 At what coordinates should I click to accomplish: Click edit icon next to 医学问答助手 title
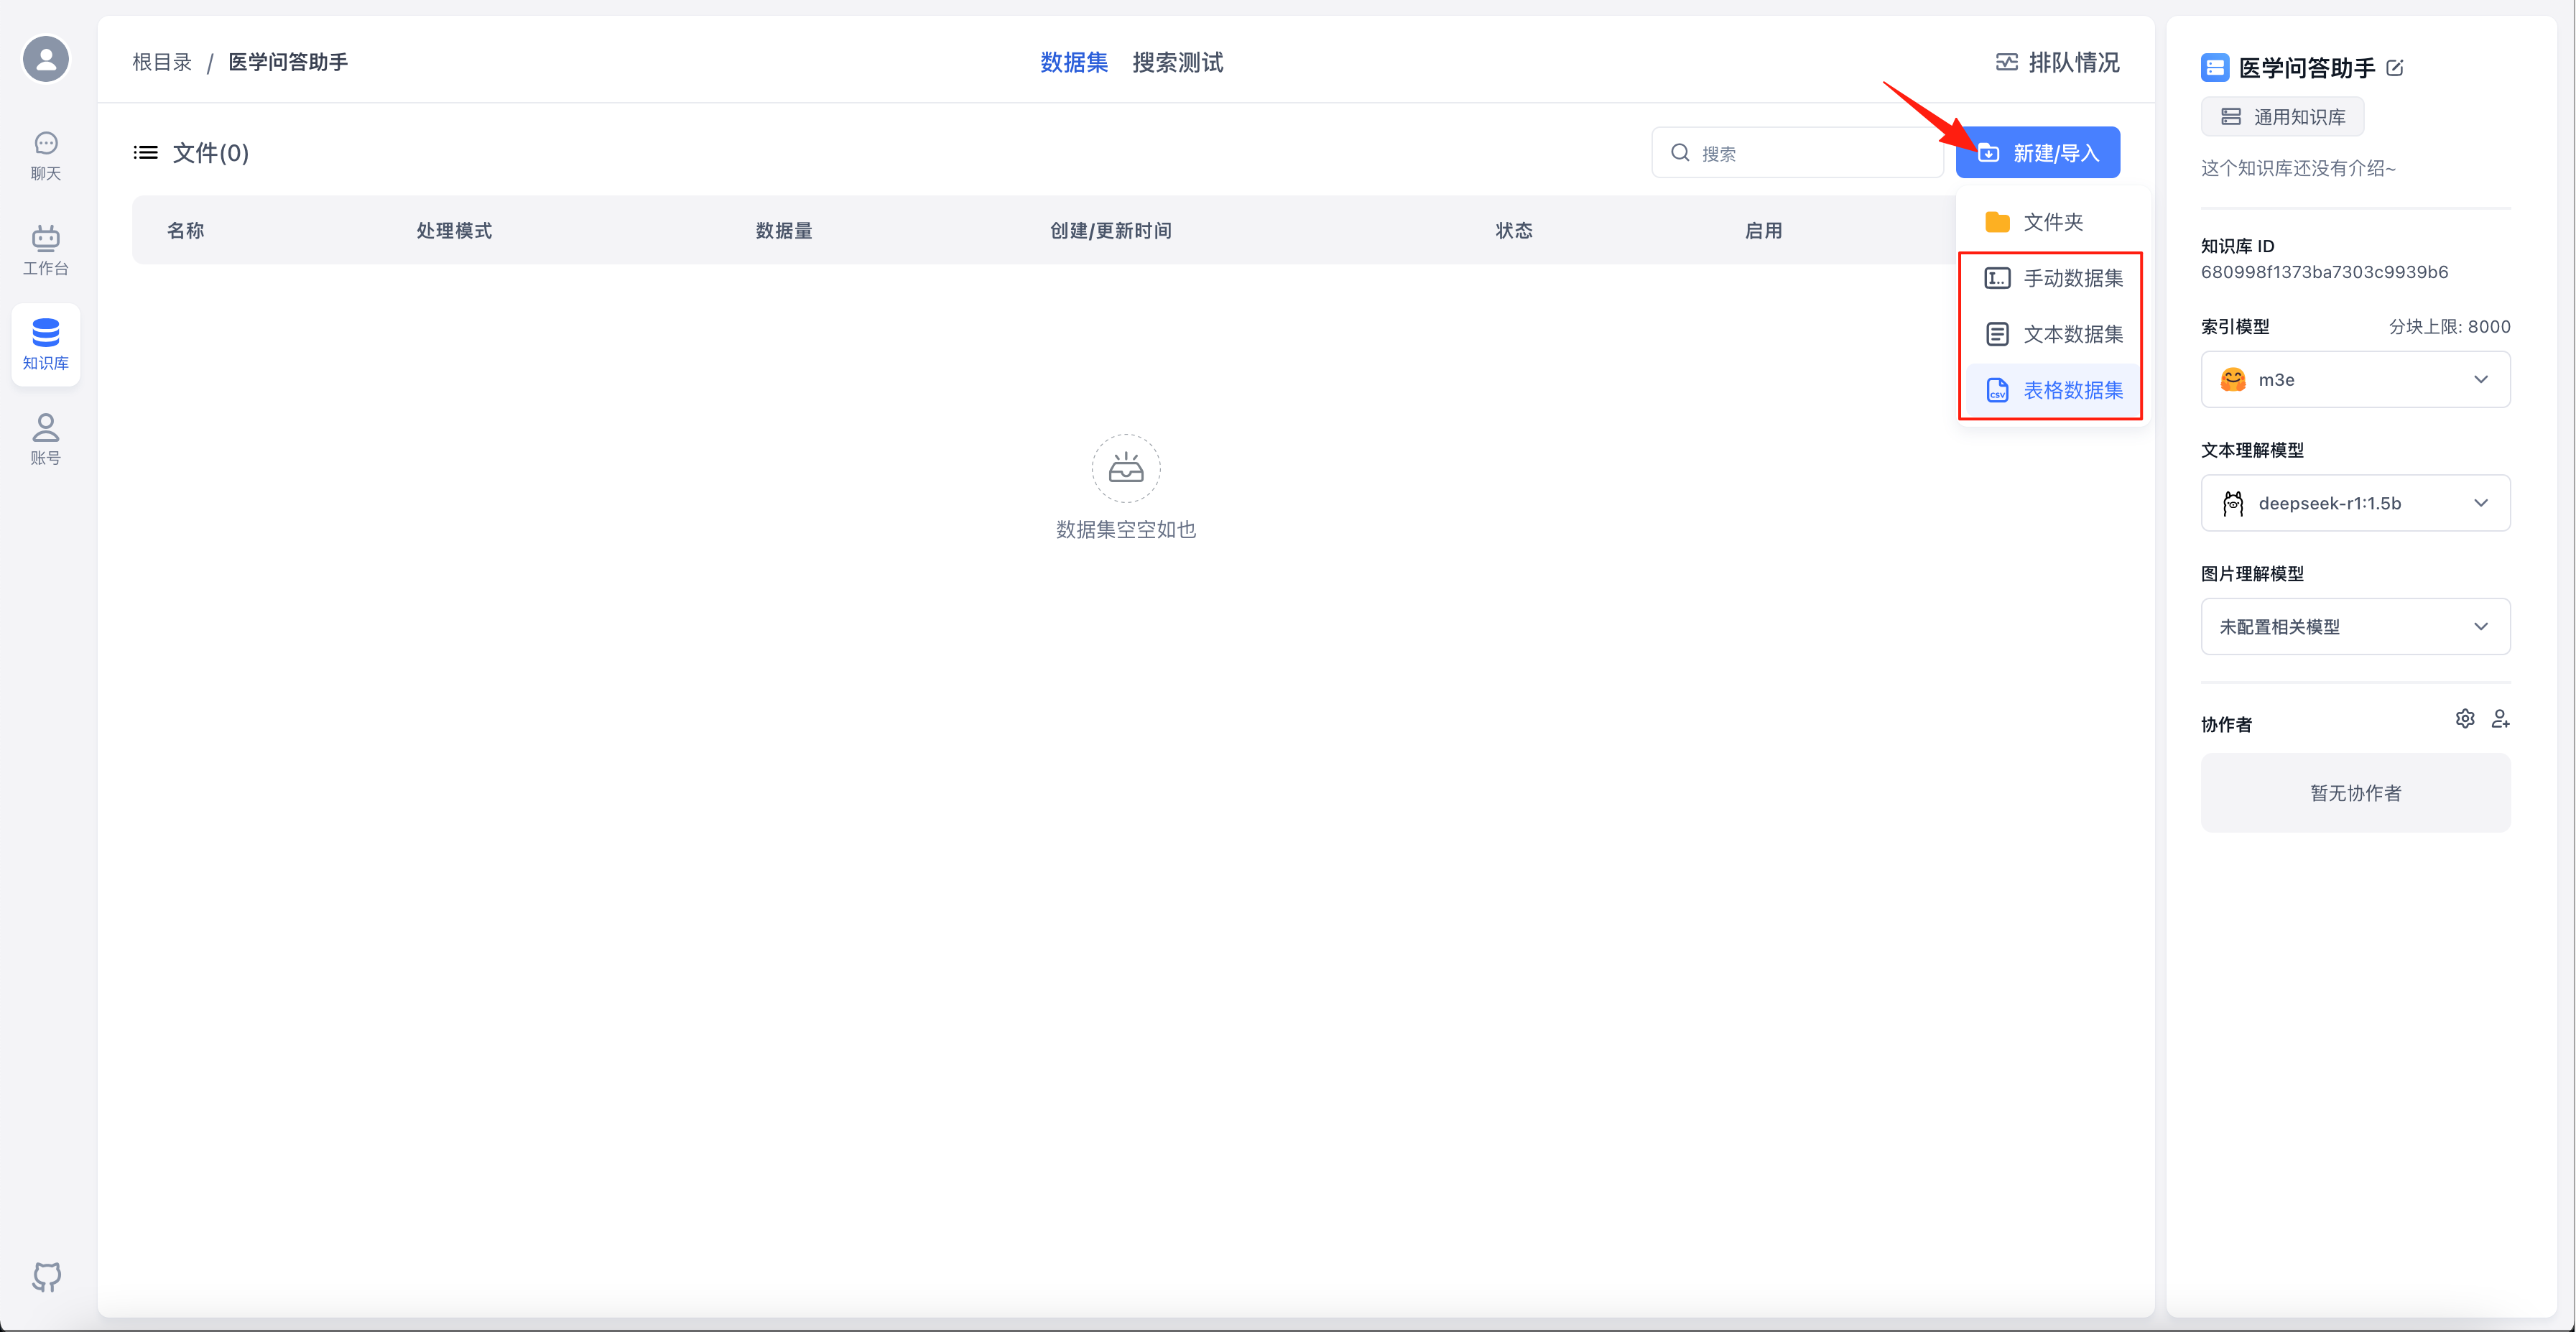(x=2395, y=68)
